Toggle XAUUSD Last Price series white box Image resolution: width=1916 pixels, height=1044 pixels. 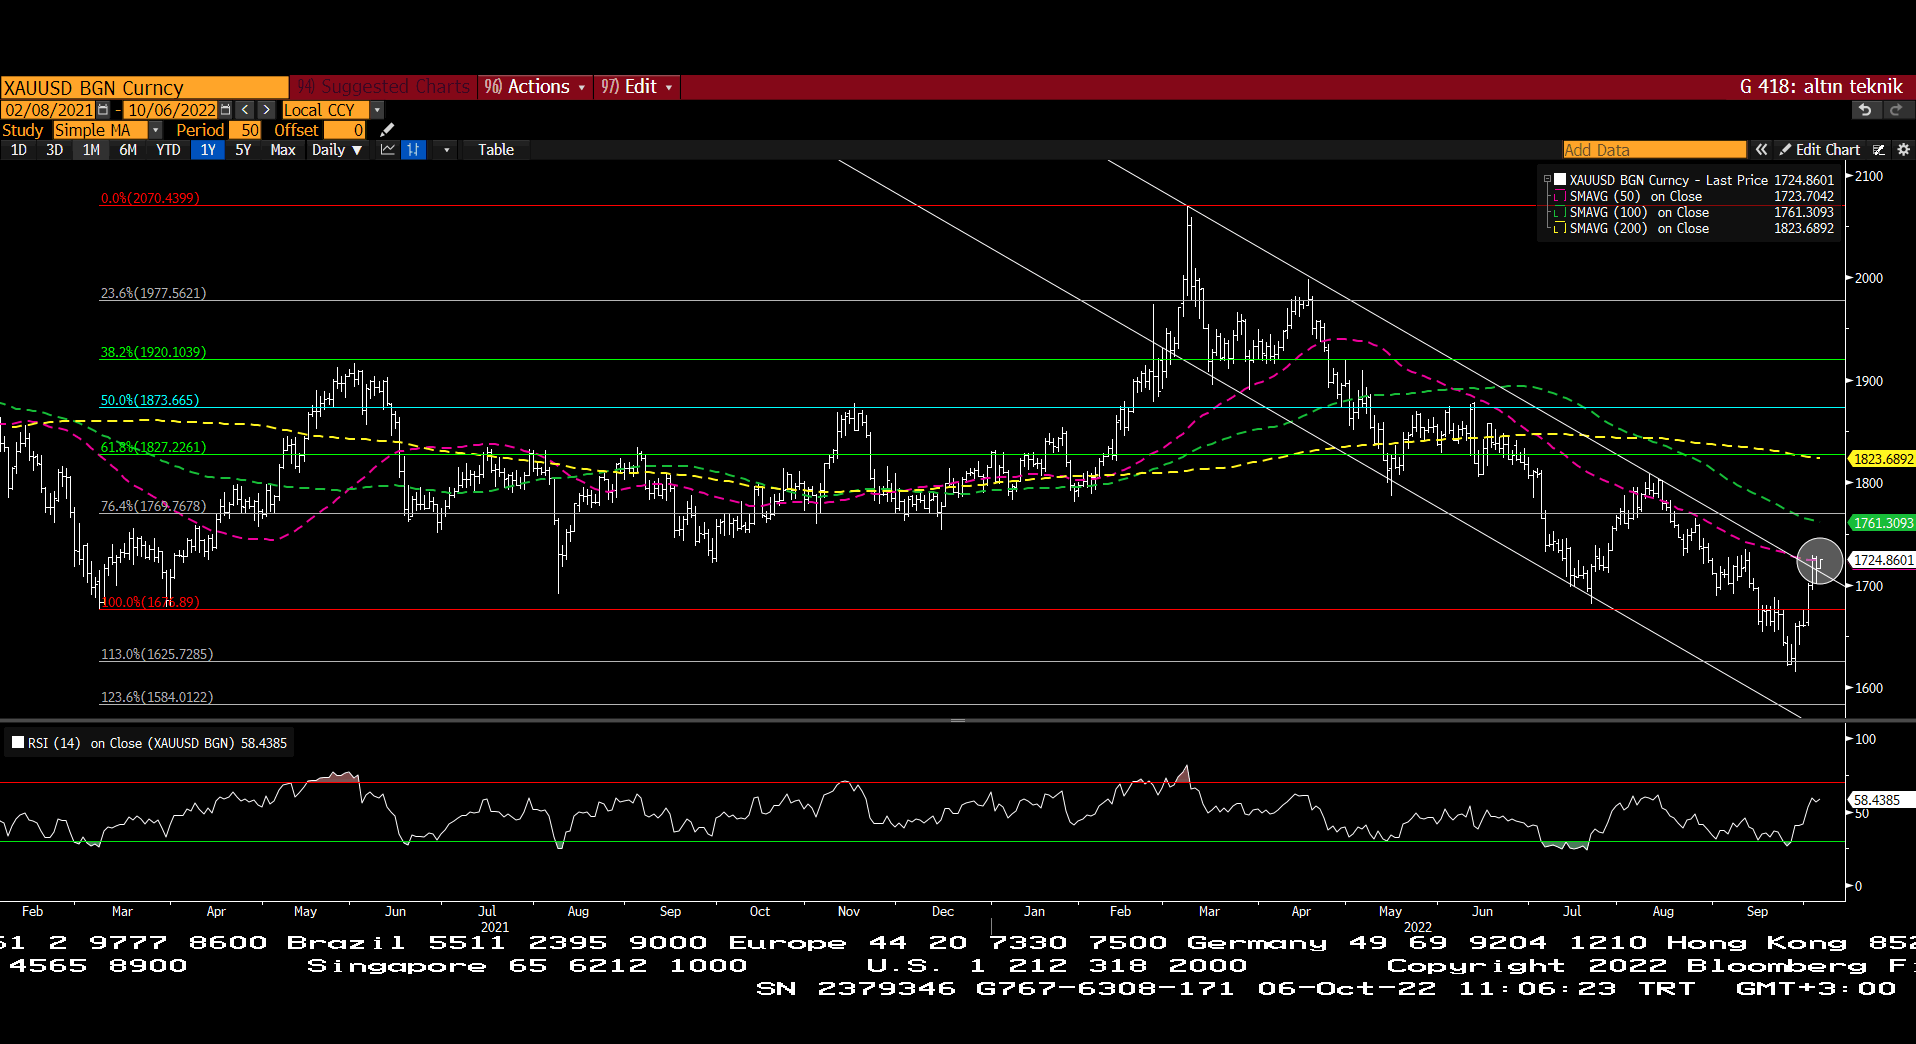pyautogui.click(x=1560, y=180)
